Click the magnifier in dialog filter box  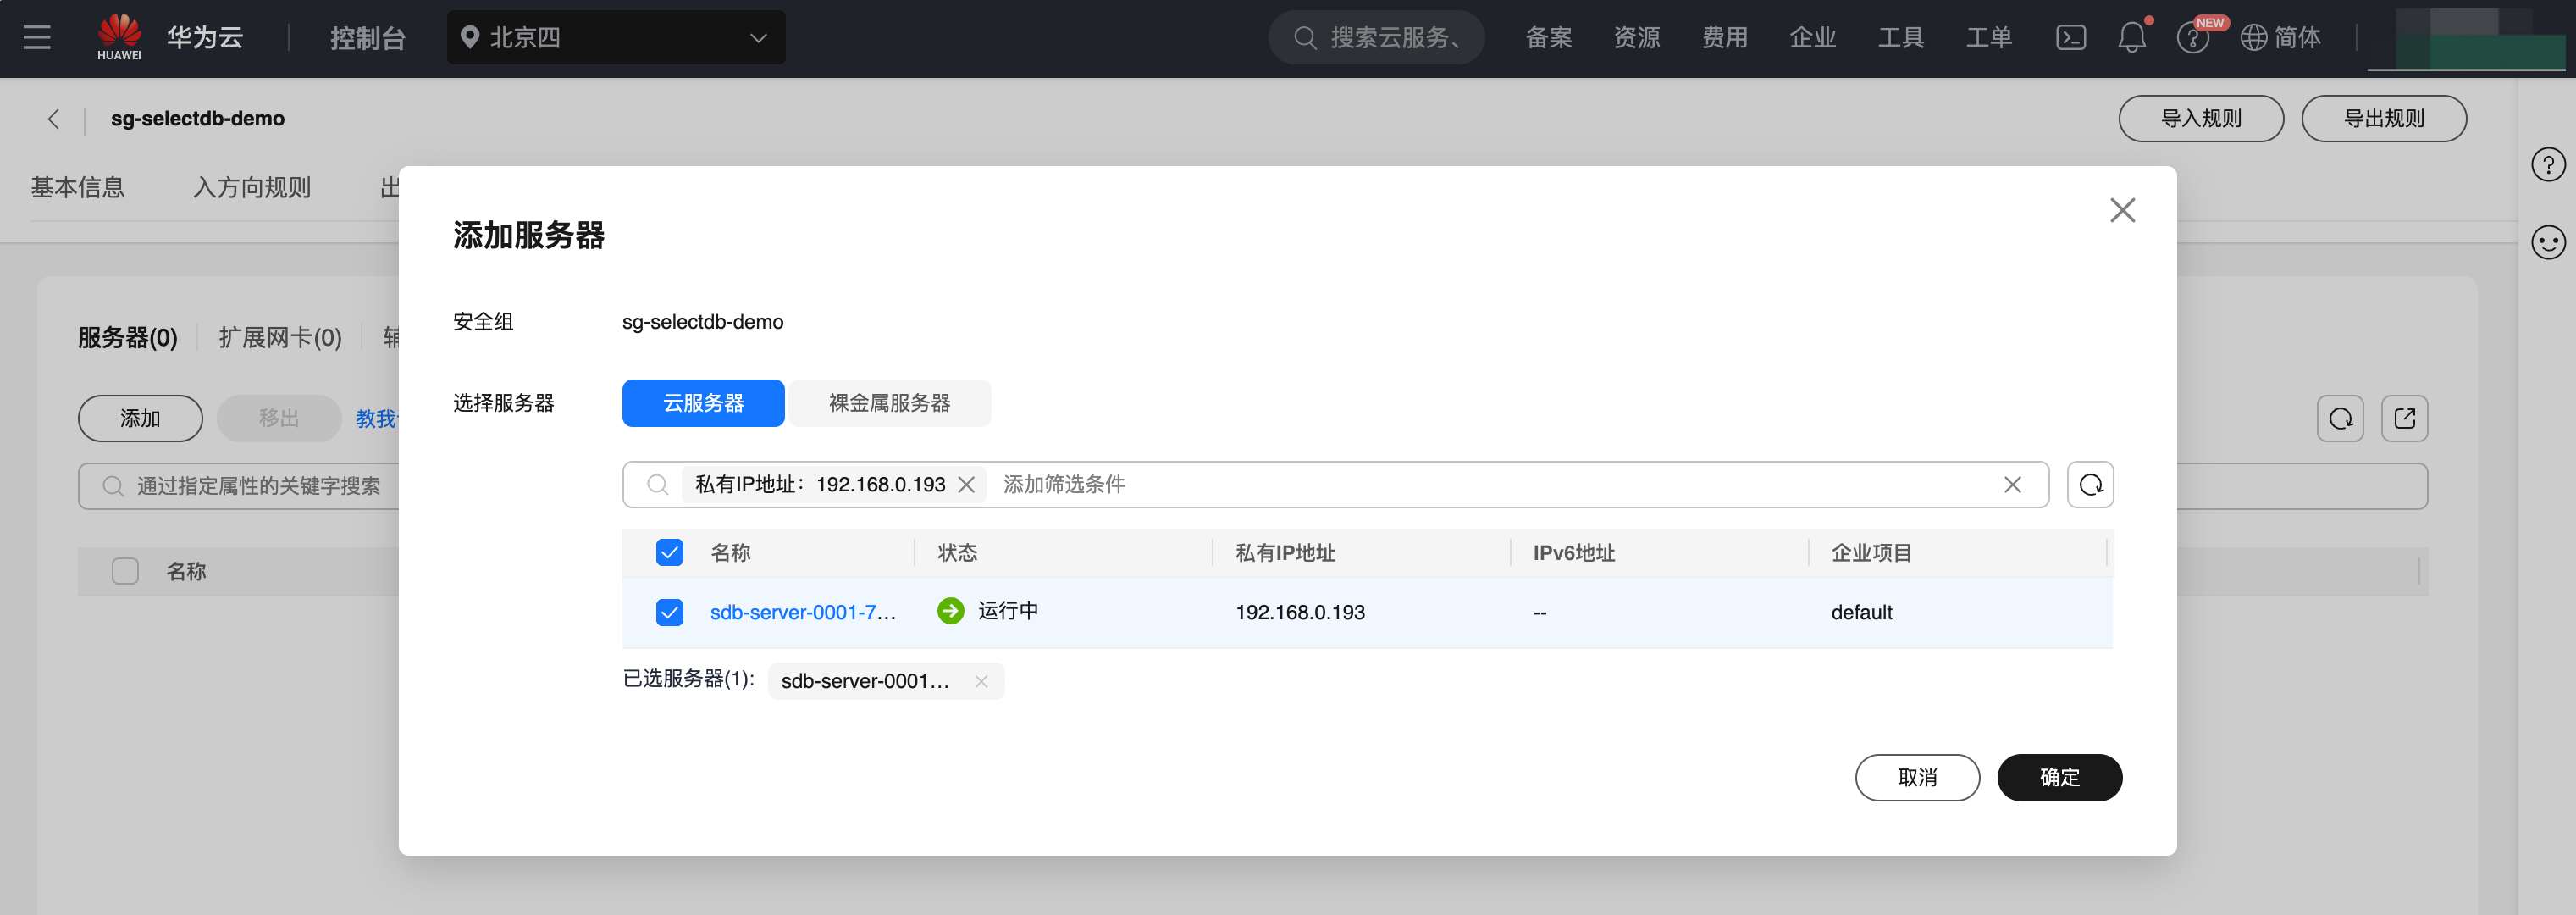click(x=657, y=485)
